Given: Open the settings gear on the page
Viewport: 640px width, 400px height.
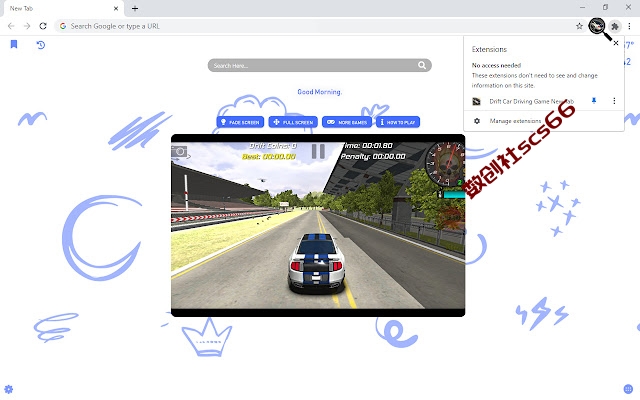Looking at the screenshot, I should point(9,389).
